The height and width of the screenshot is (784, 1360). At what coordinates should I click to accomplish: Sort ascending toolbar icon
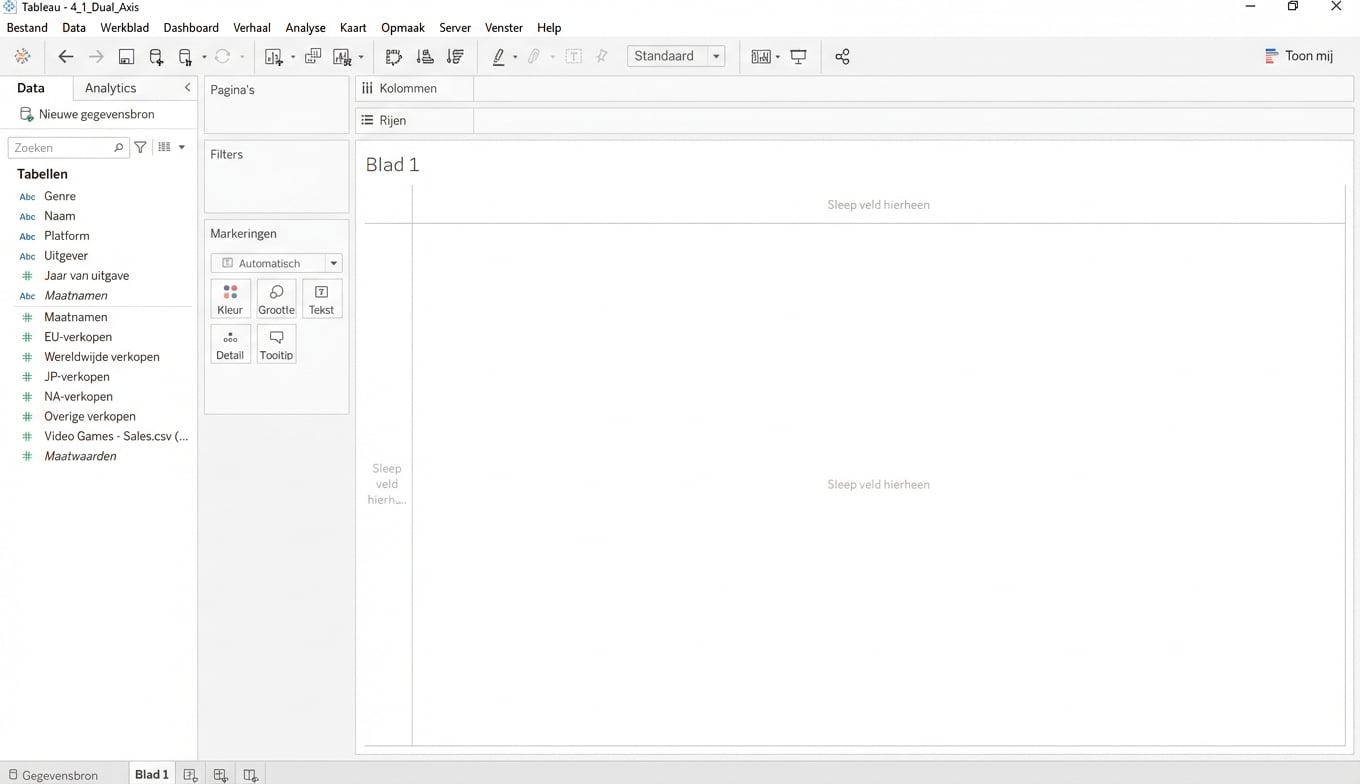425,57
